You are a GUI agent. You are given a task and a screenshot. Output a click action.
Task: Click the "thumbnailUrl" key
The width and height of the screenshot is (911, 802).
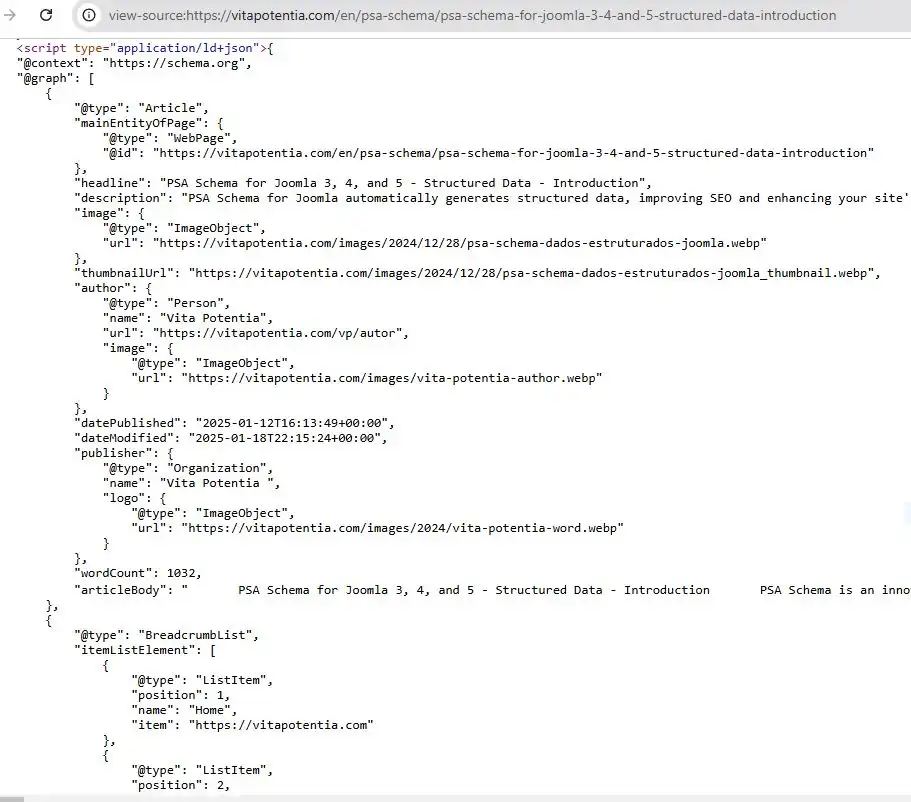coord(127,273)
